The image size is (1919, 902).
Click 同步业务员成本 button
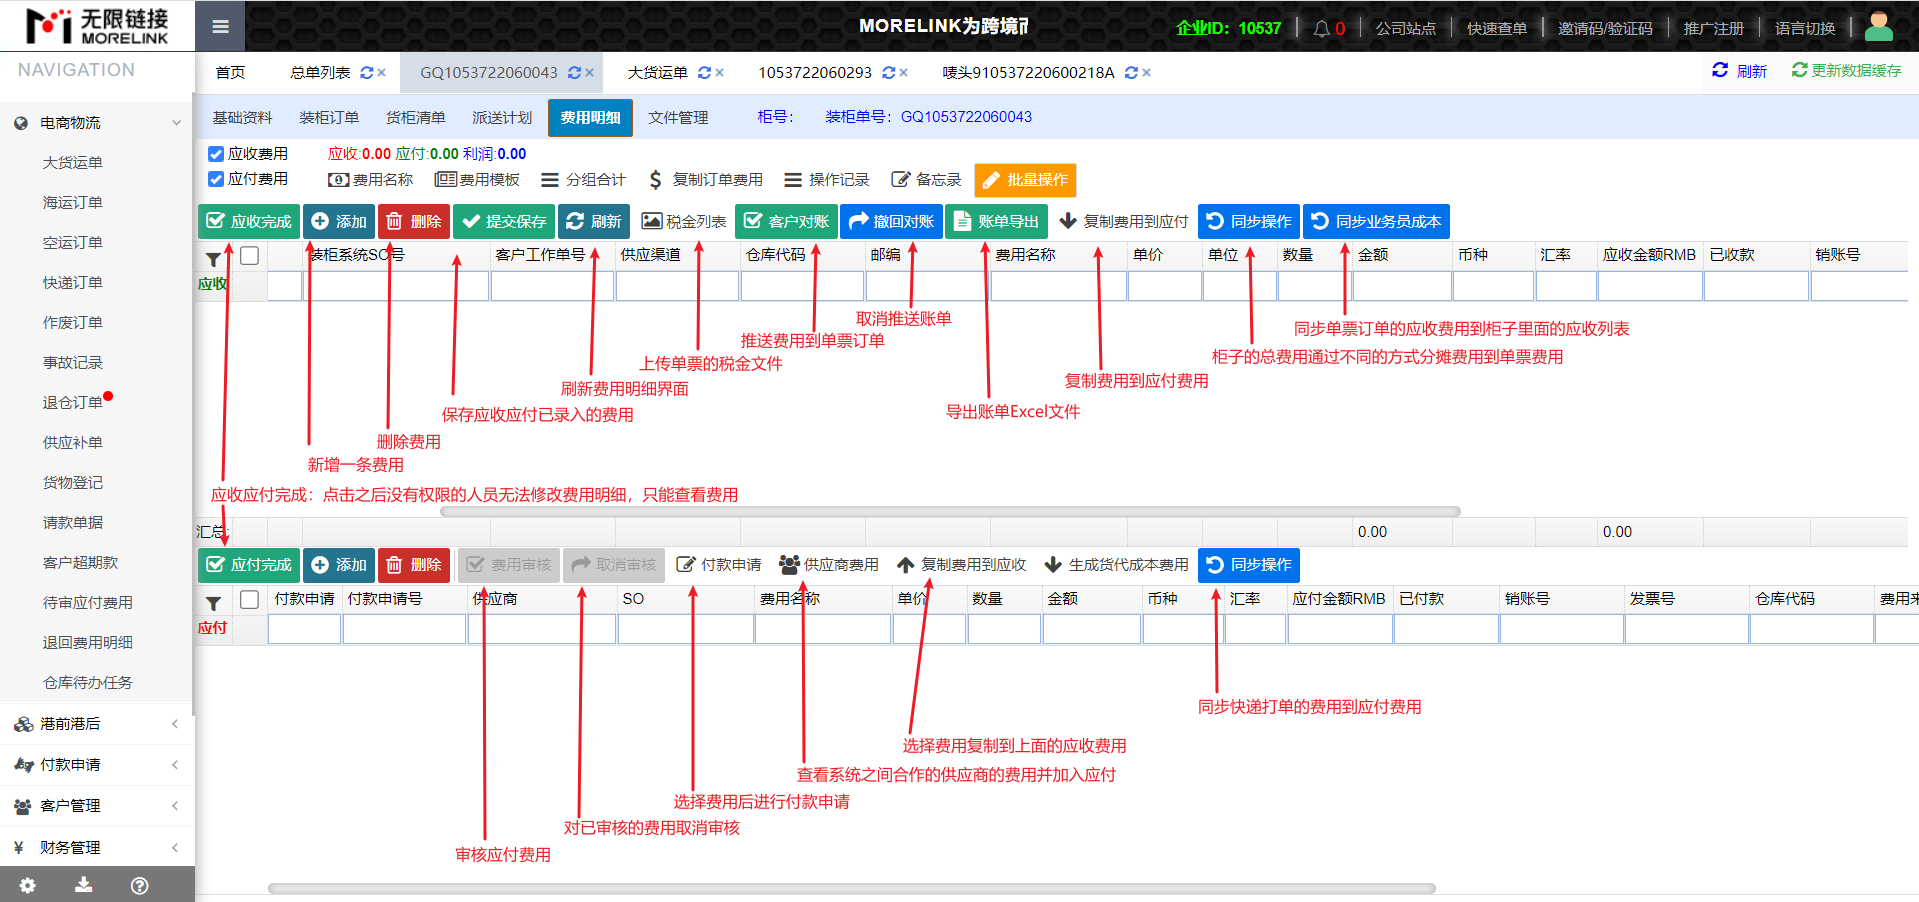point(1376,221)
